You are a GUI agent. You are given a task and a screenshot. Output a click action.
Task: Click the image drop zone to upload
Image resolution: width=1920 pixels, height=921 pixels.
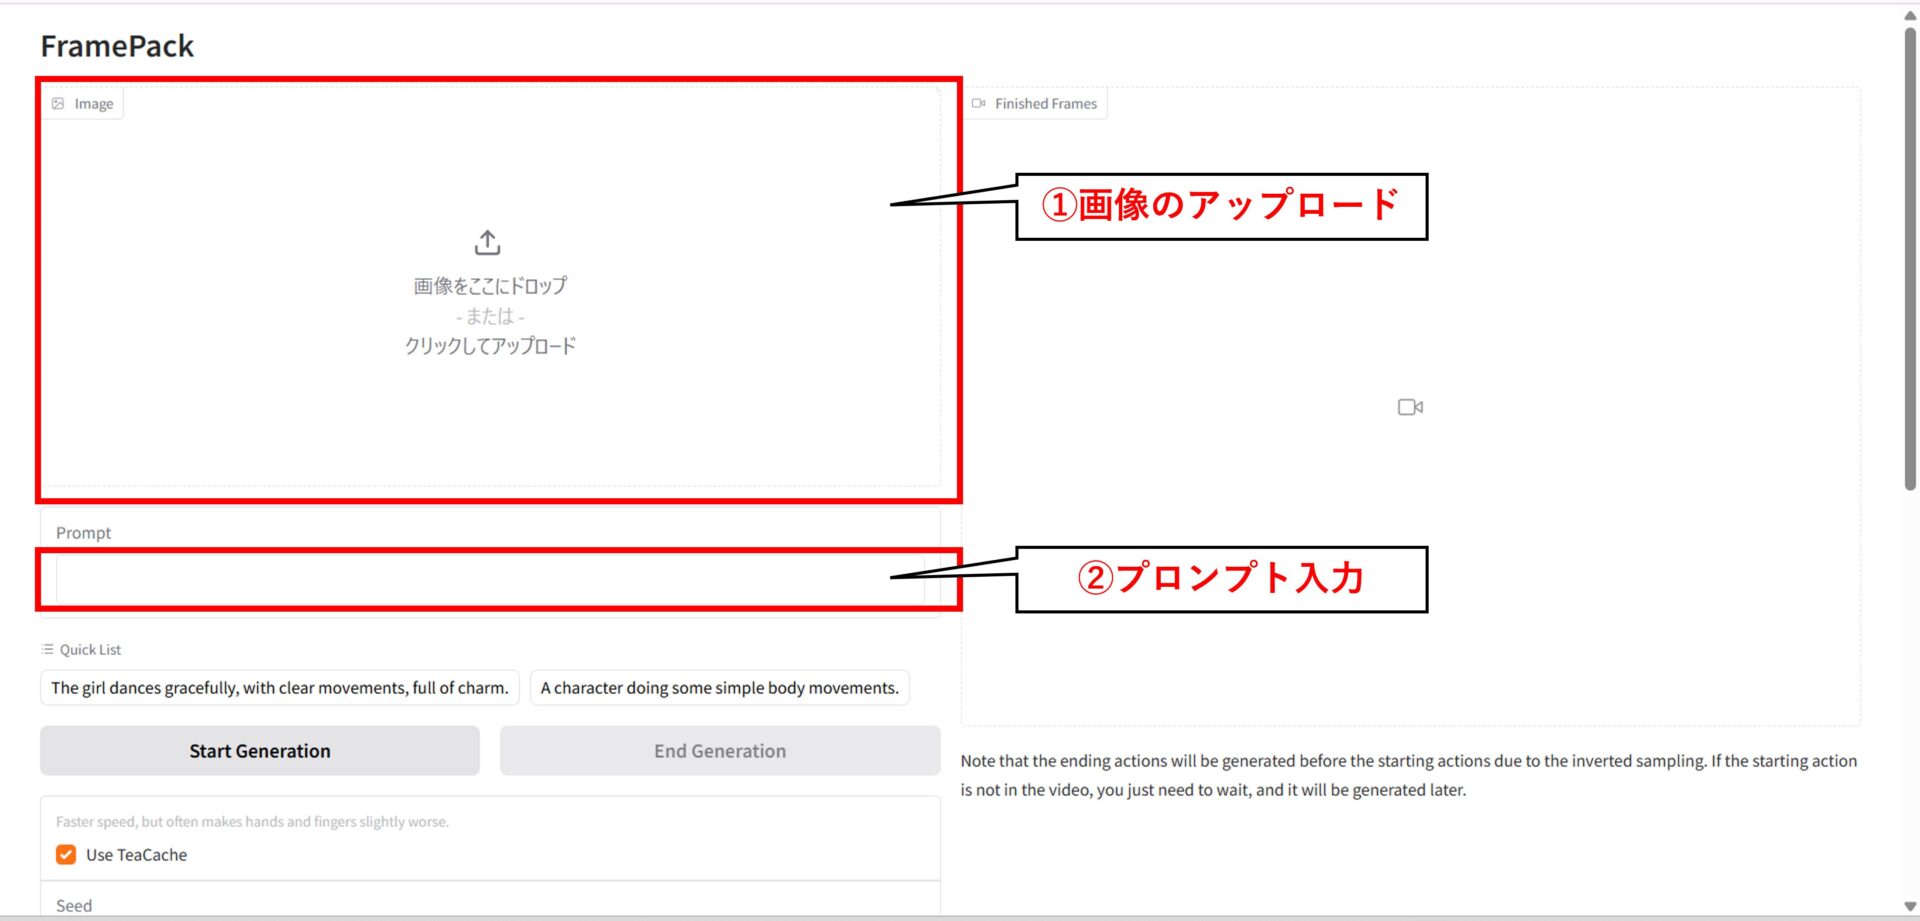coord(488,290)
